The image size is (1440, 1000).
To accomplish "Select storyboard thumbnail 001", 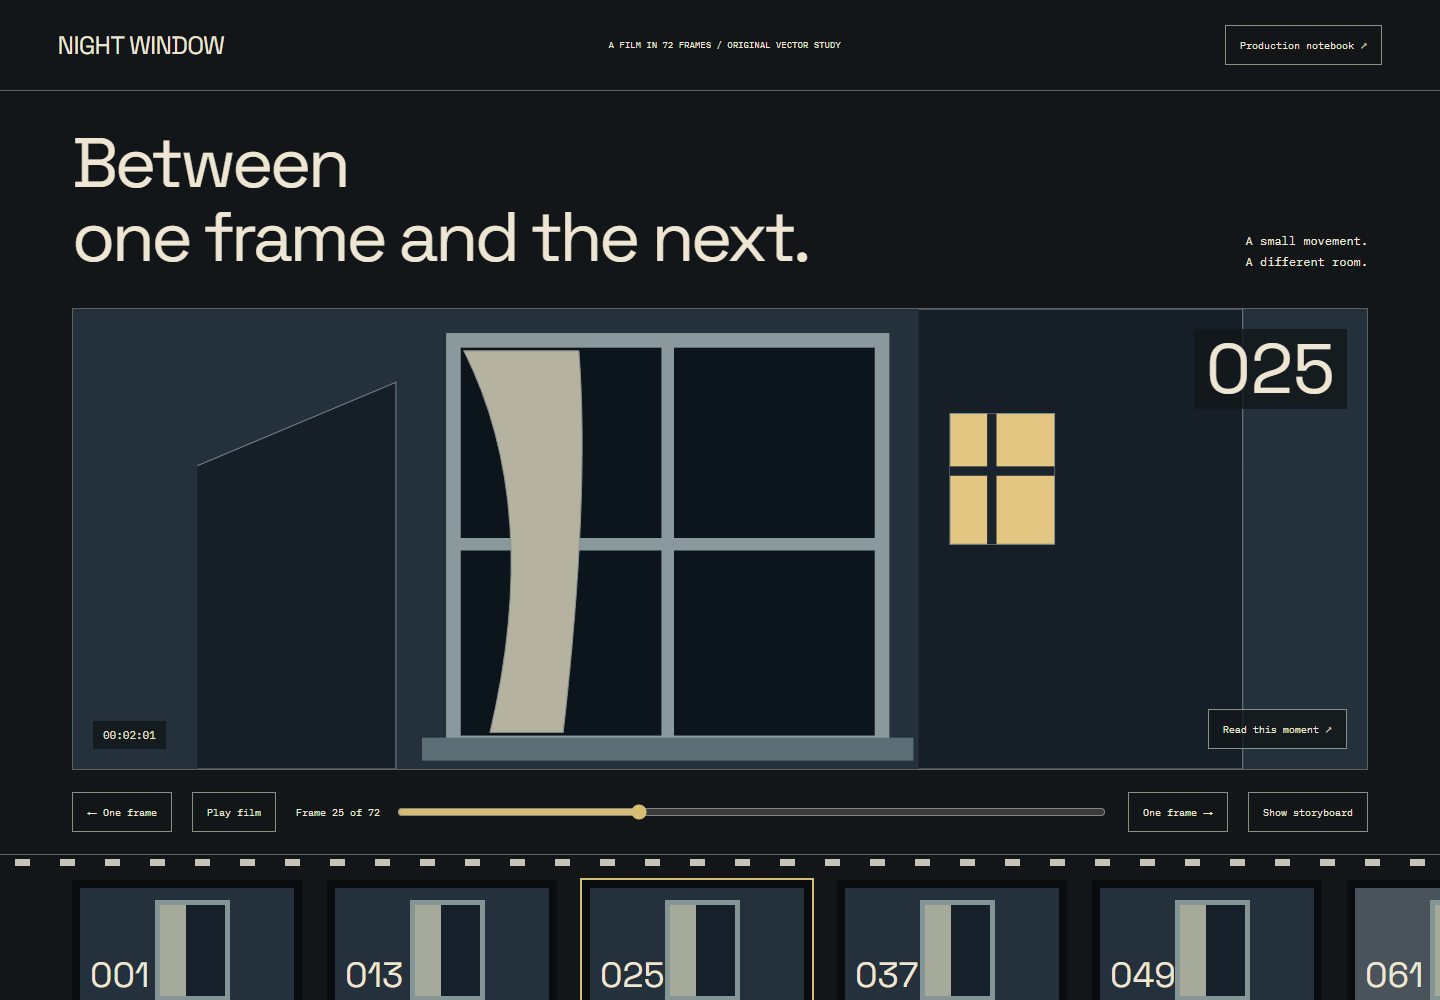I will pos(187,940).
